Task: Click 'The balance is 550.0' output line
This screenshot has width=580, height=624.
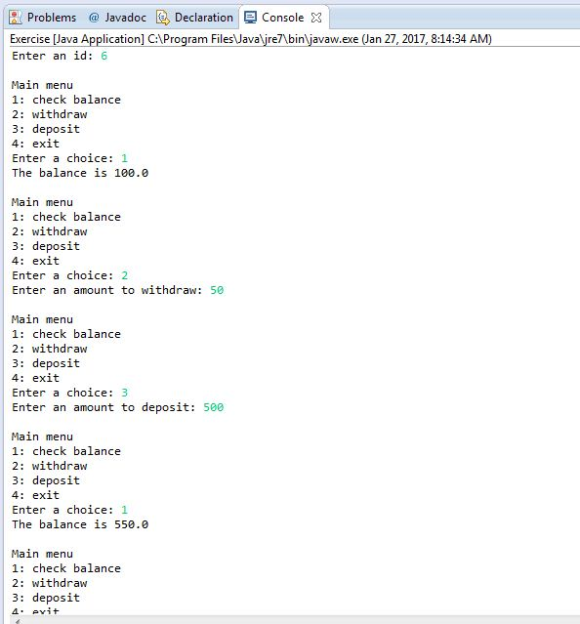Action: 80,525
